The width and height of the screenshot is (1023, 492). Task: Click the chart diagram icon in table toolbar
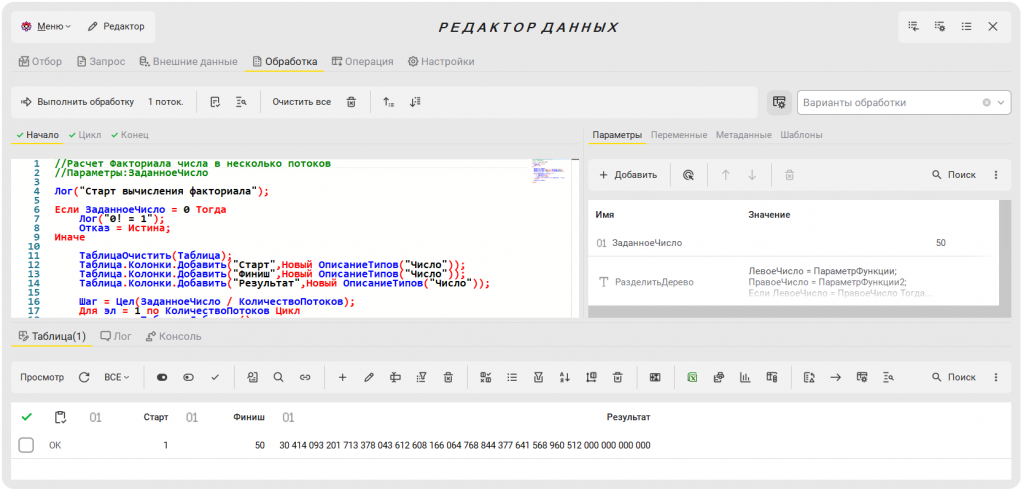pyautogui.click(x=745, y=377)
